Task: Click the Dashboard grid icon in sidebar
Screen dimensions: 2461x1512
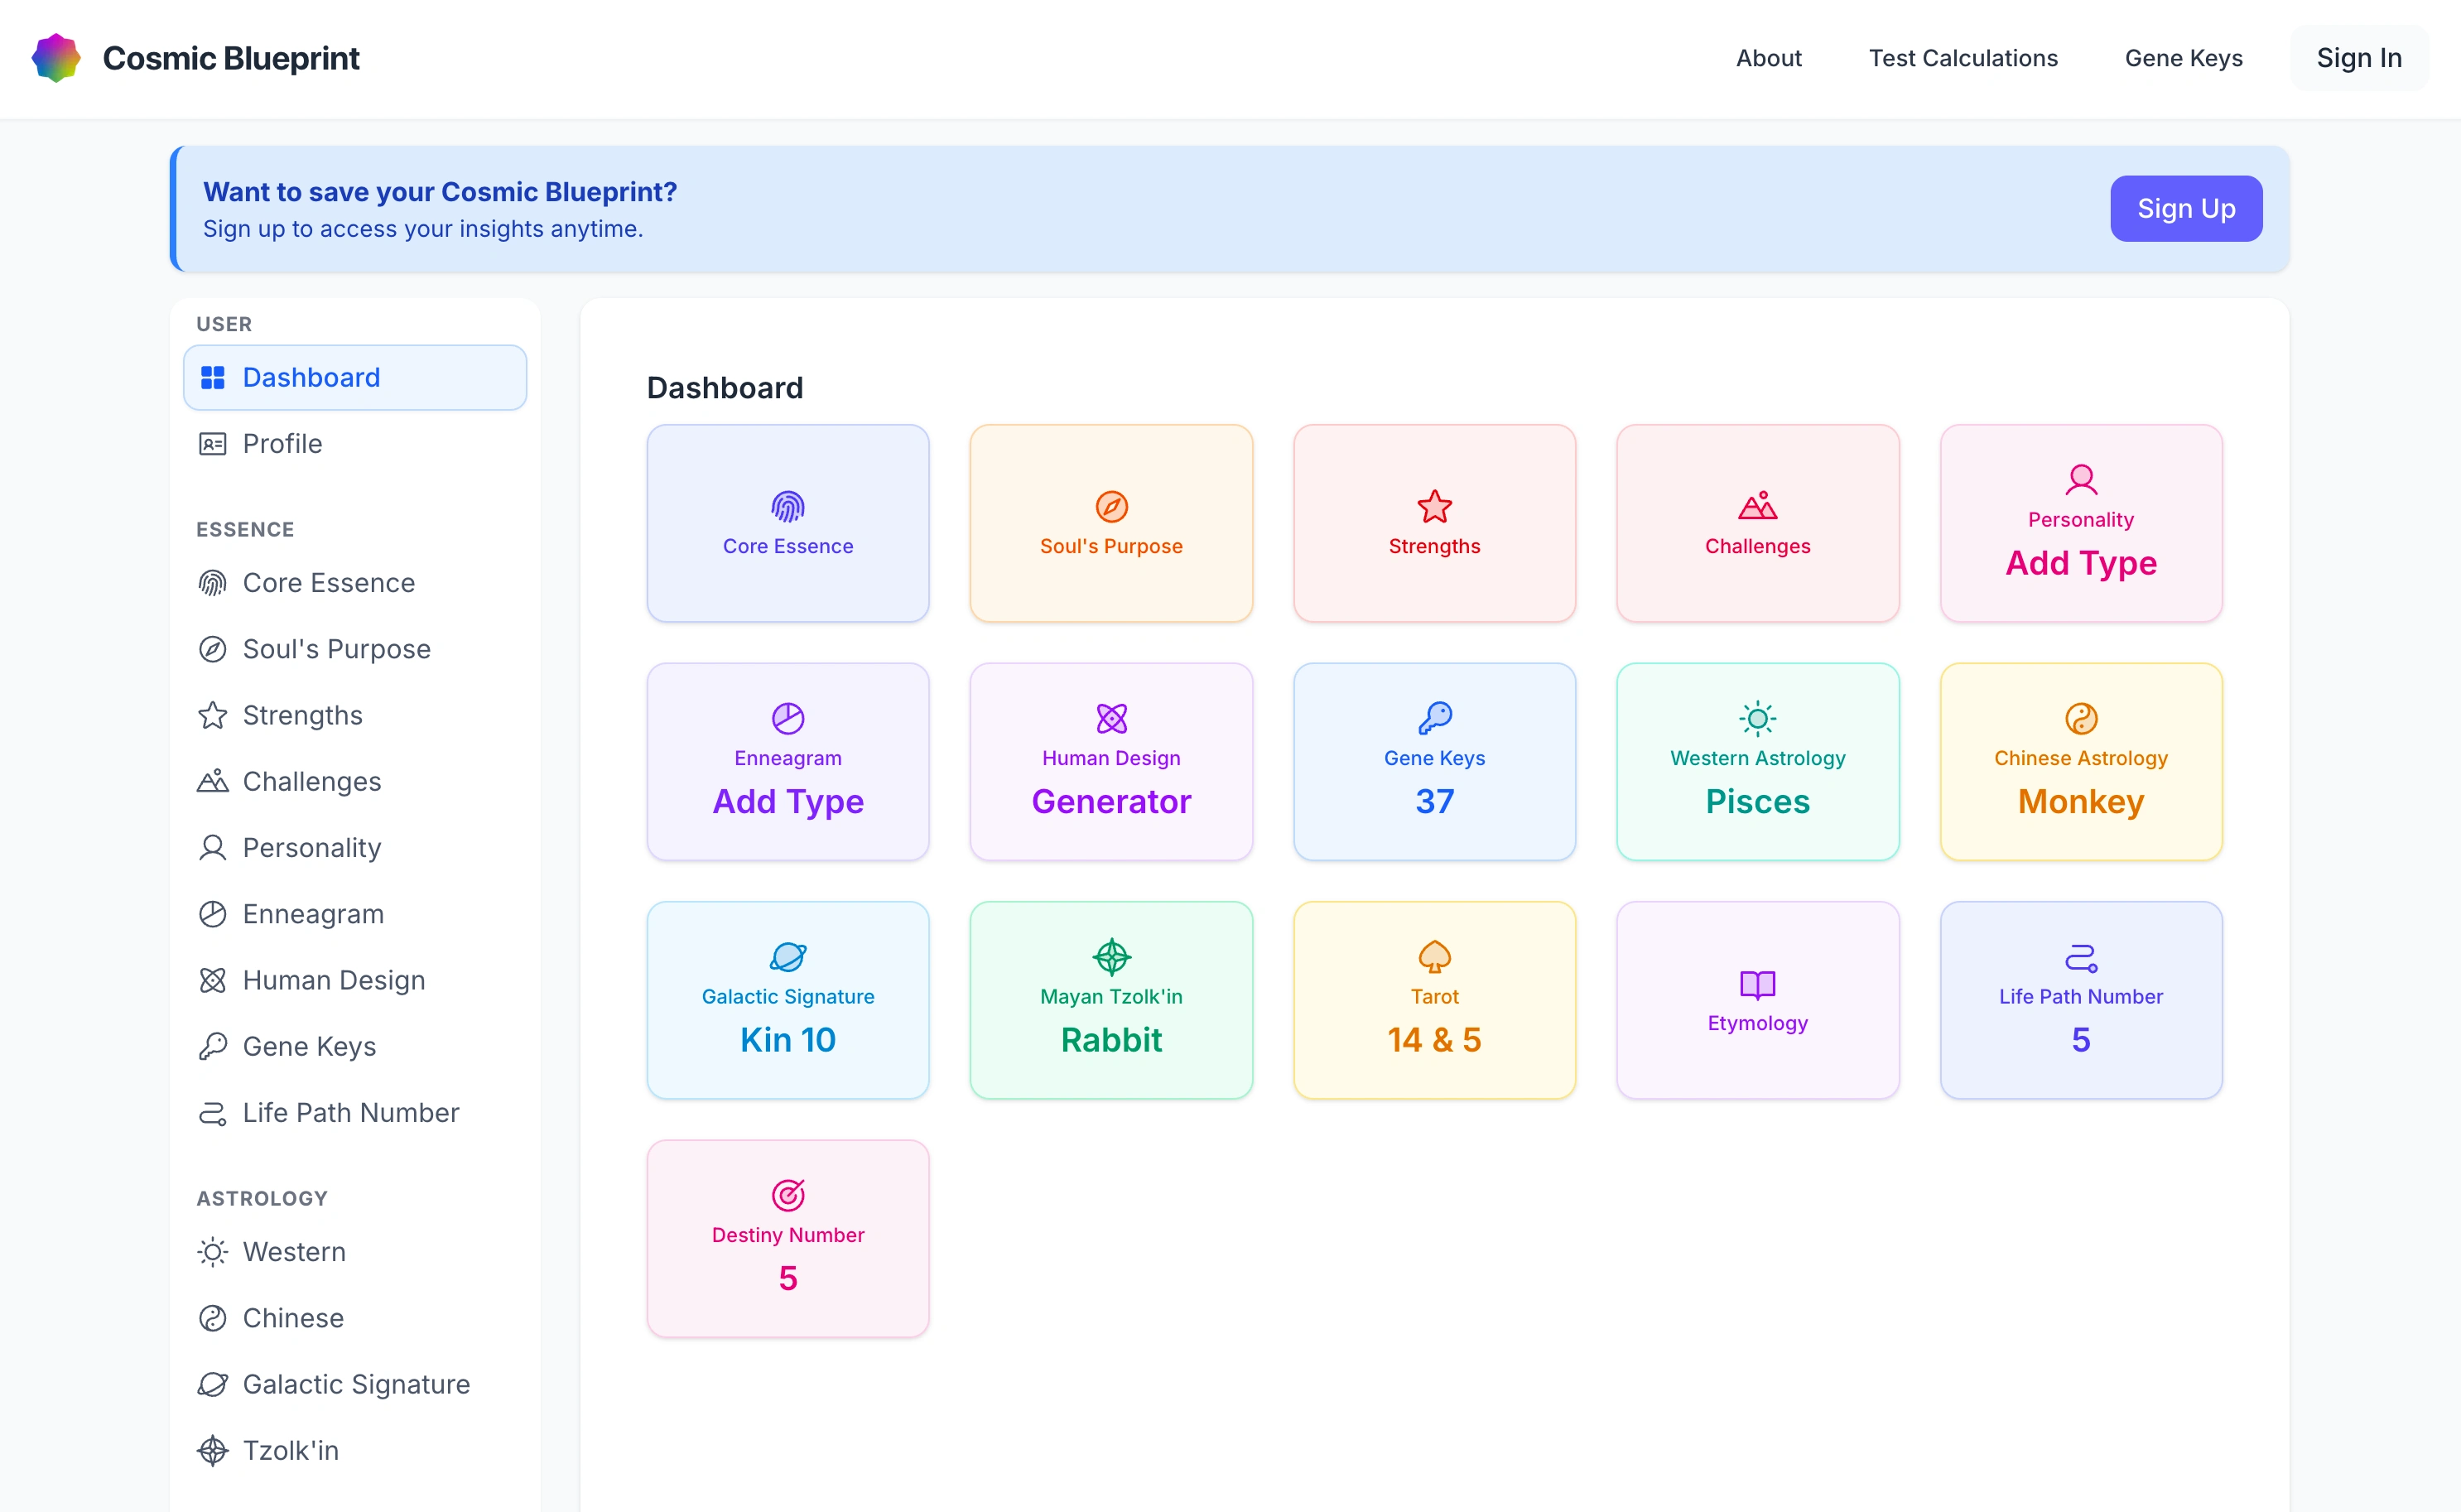Action: [212, 378]
